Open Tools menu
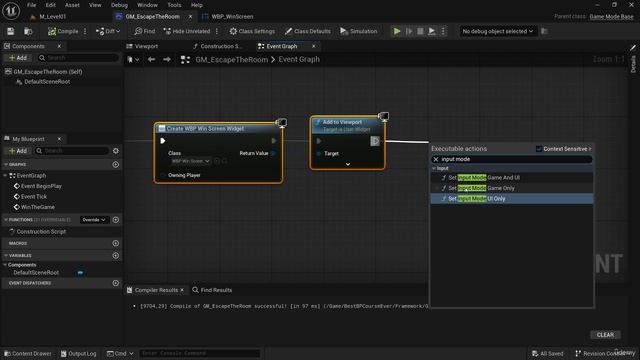Image resolution: width=640 pixels, height=360 pixels. (x=174, y=5)
